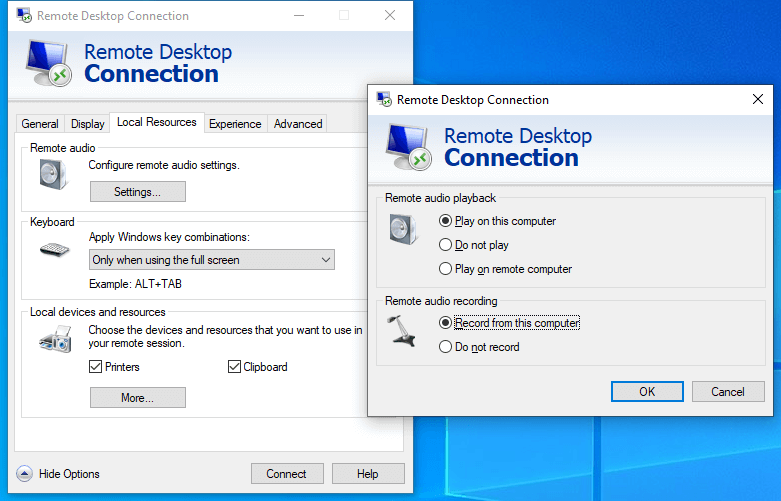Click the speaker icon under Remote audio playback

[404, 230]
